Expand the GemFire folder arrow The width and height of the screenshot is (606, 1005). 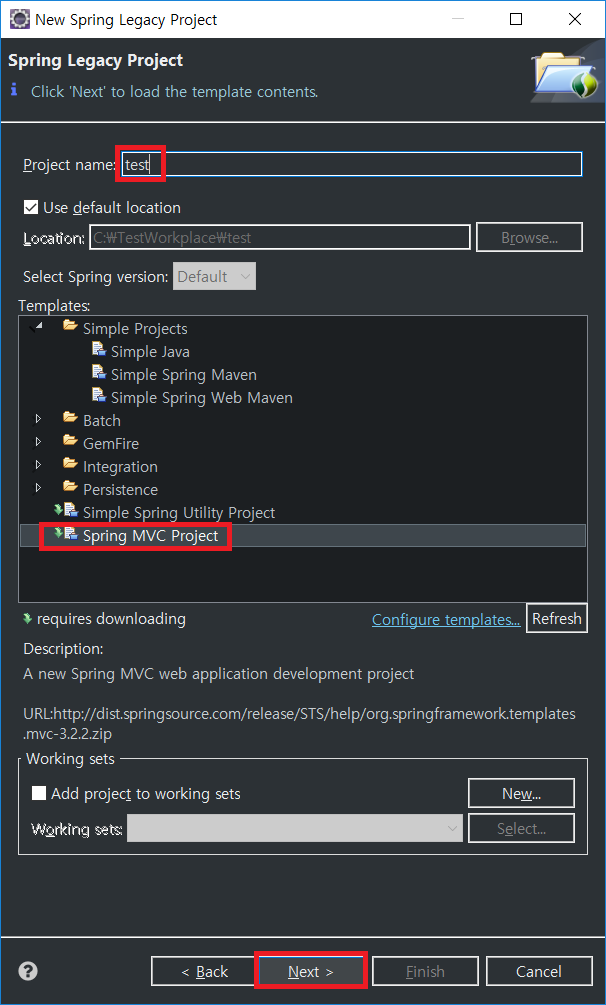(38, 442)
